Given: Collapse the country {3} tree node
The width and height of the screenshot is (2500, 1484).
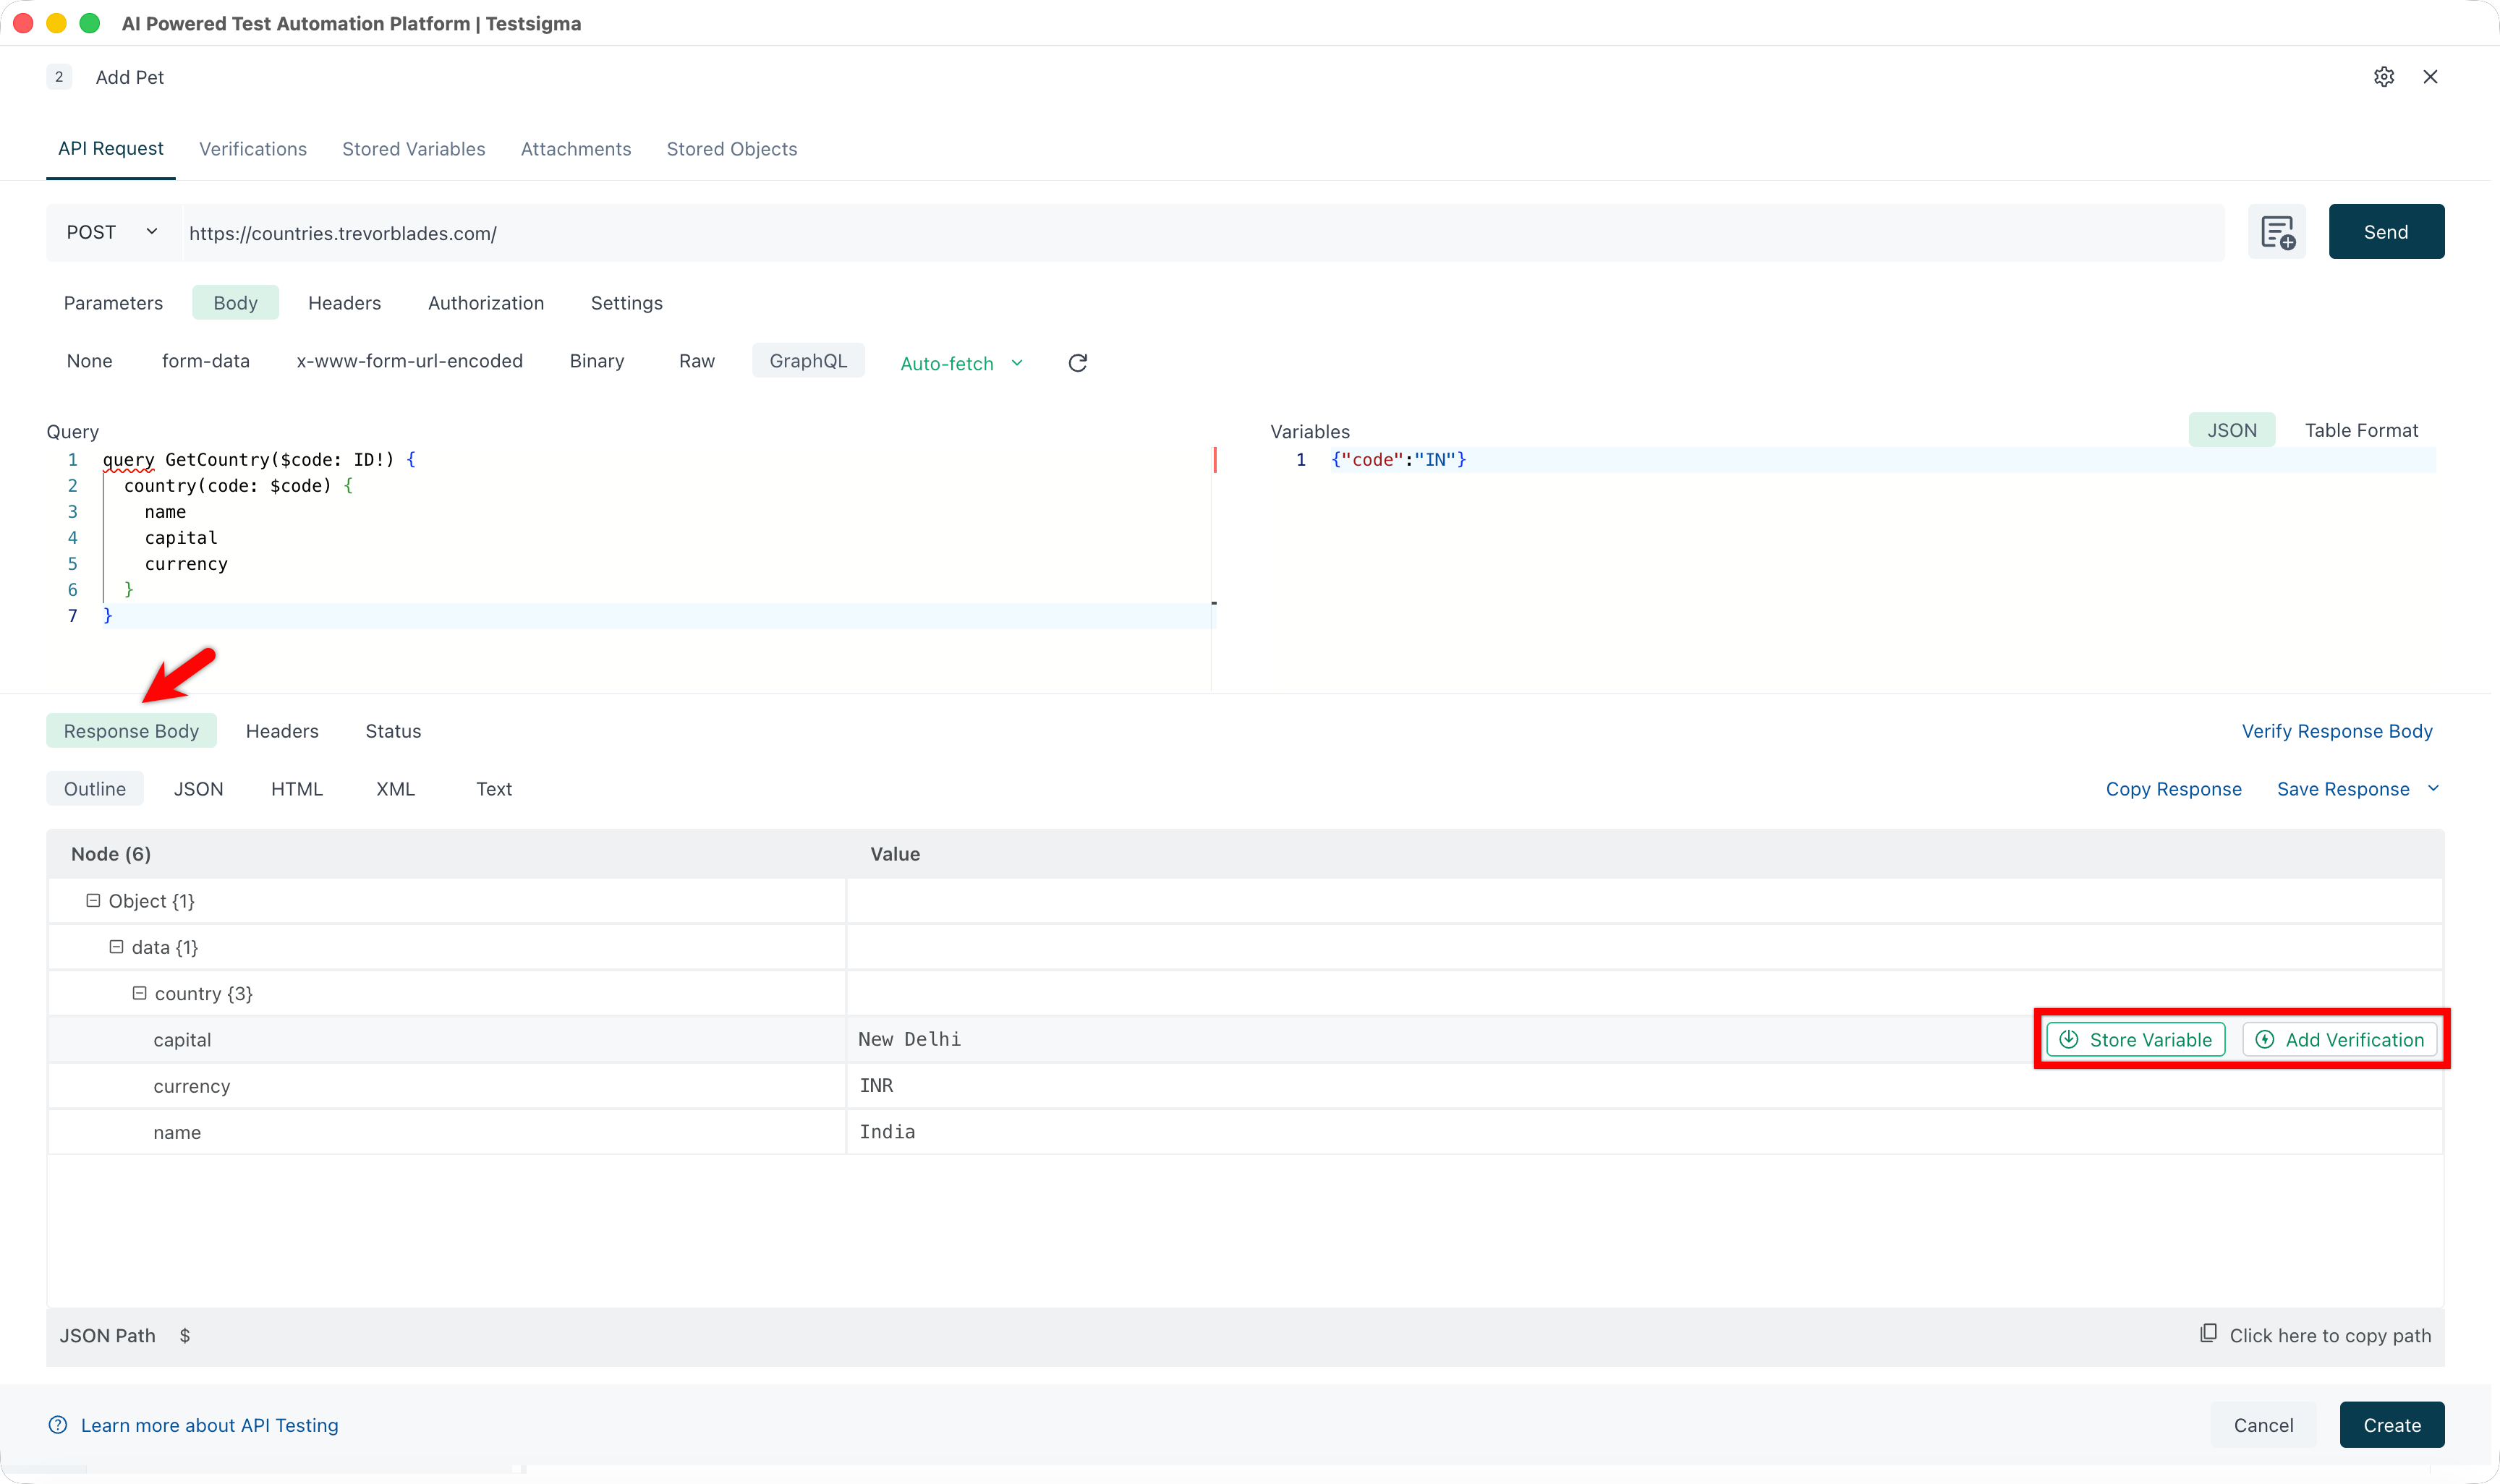Looking at the screenshot, I should coord(140,992).
